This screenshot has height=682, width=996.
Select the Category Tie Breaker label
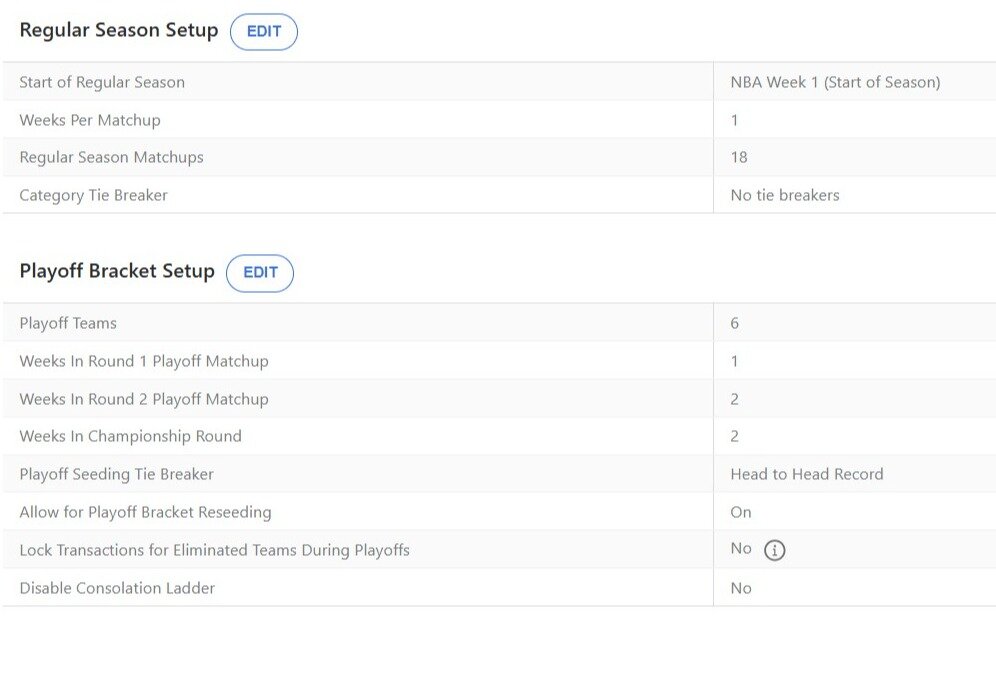(x=94, y=195)
